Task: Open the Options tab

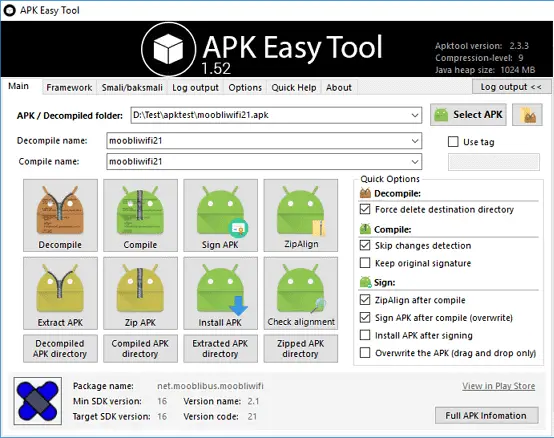Action: [x=245, y=88]
